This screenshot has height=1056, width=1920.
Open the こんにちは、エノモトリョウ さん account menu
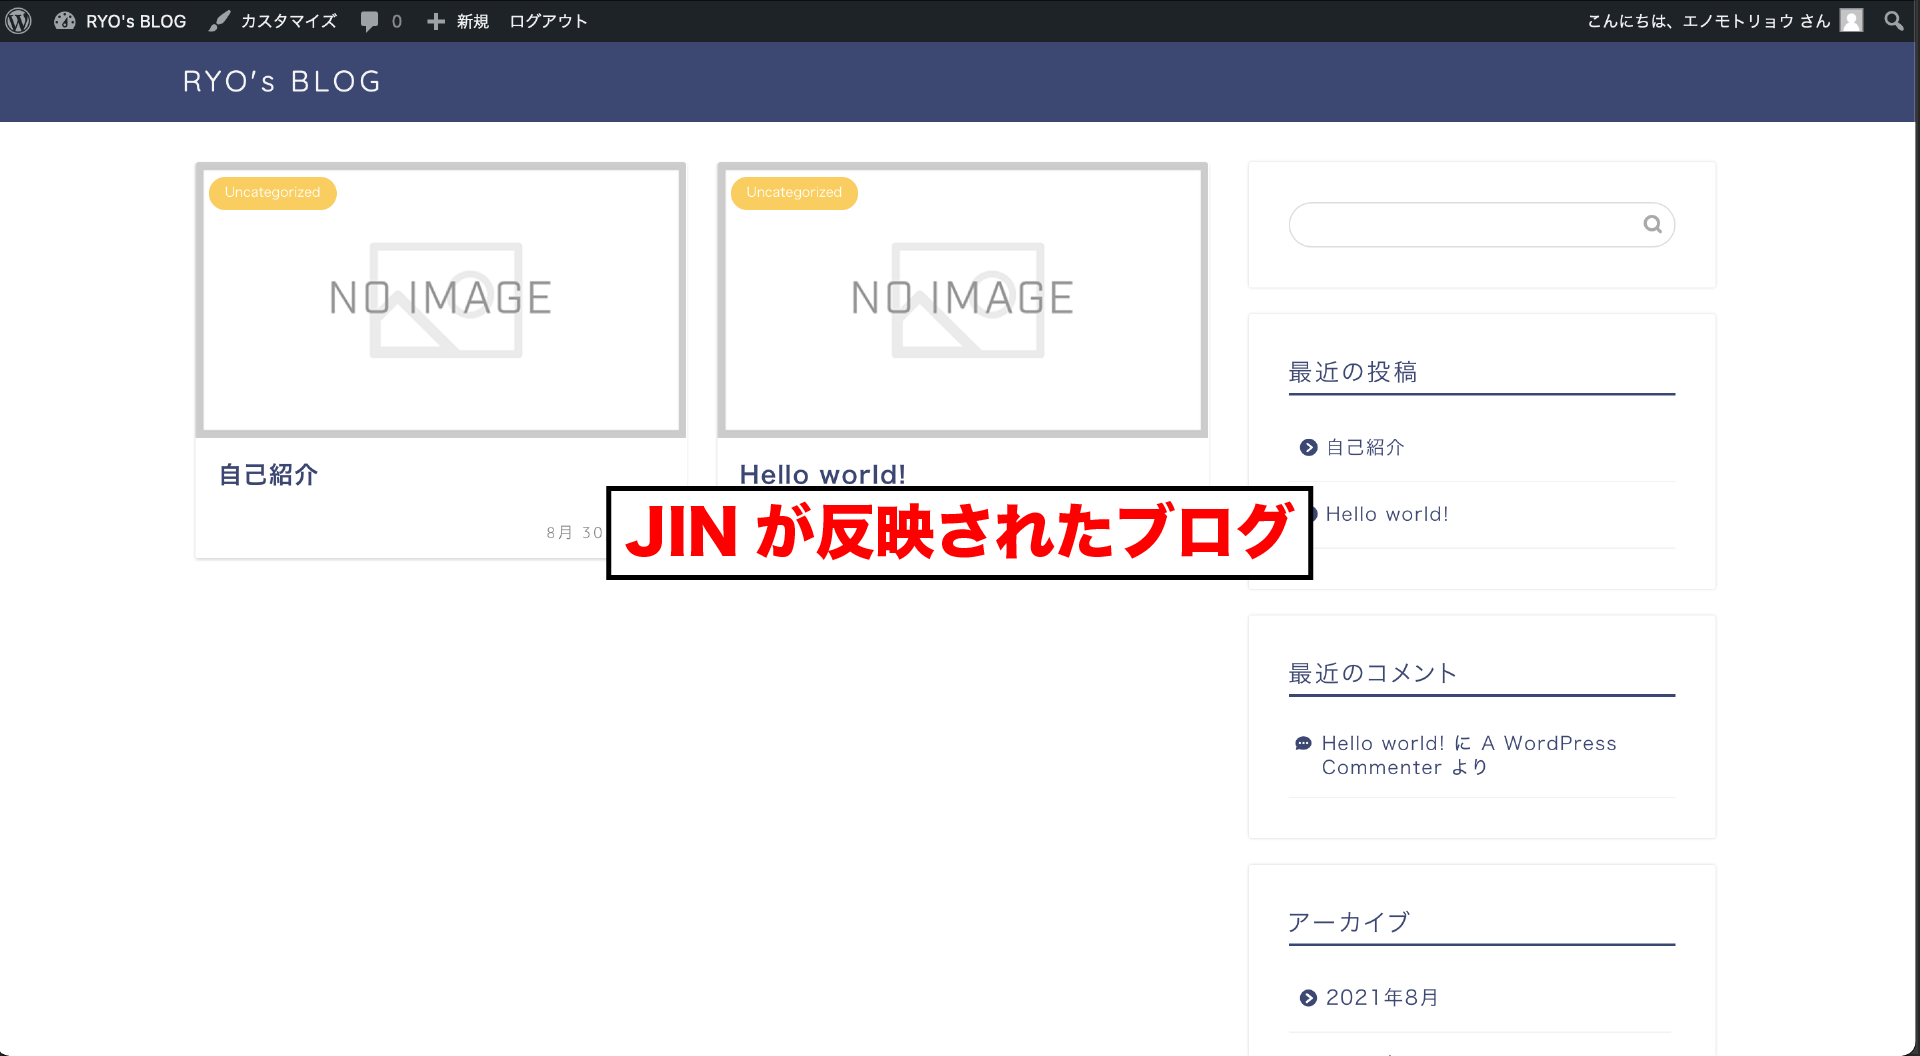[x=1708, y=21]
